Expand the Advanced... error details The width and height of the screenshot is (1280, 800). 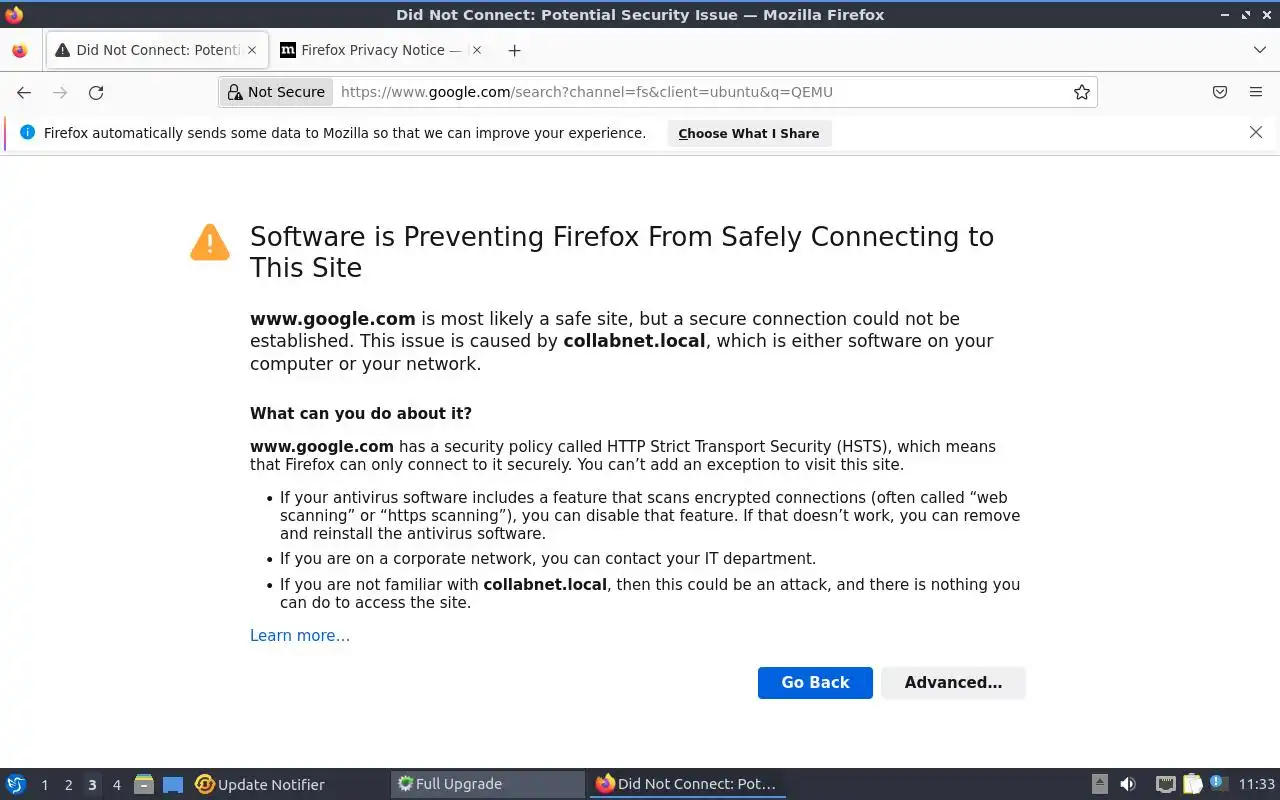point(953,682)
